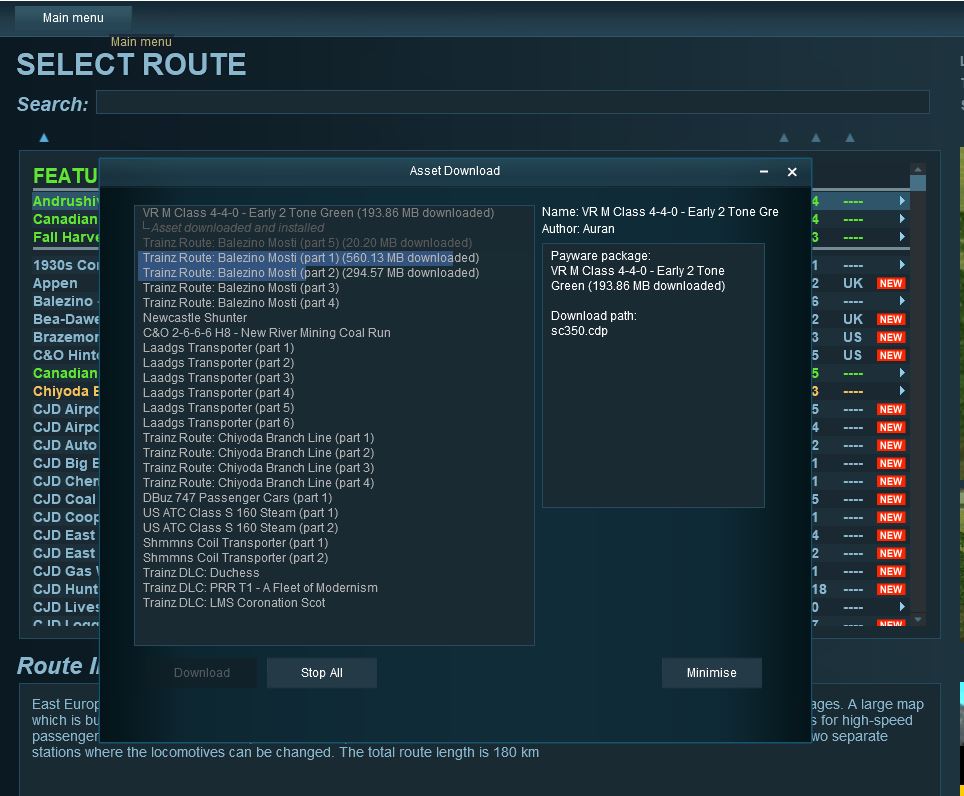
Task: Select Trainz DLC: PRR T1 entry
Action: [260, 588]
